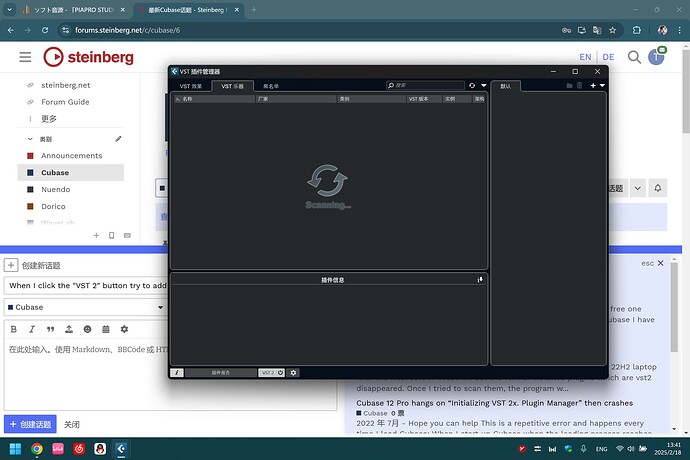Insert emoji in composer

pyautogui.click(x=88, y=329)
